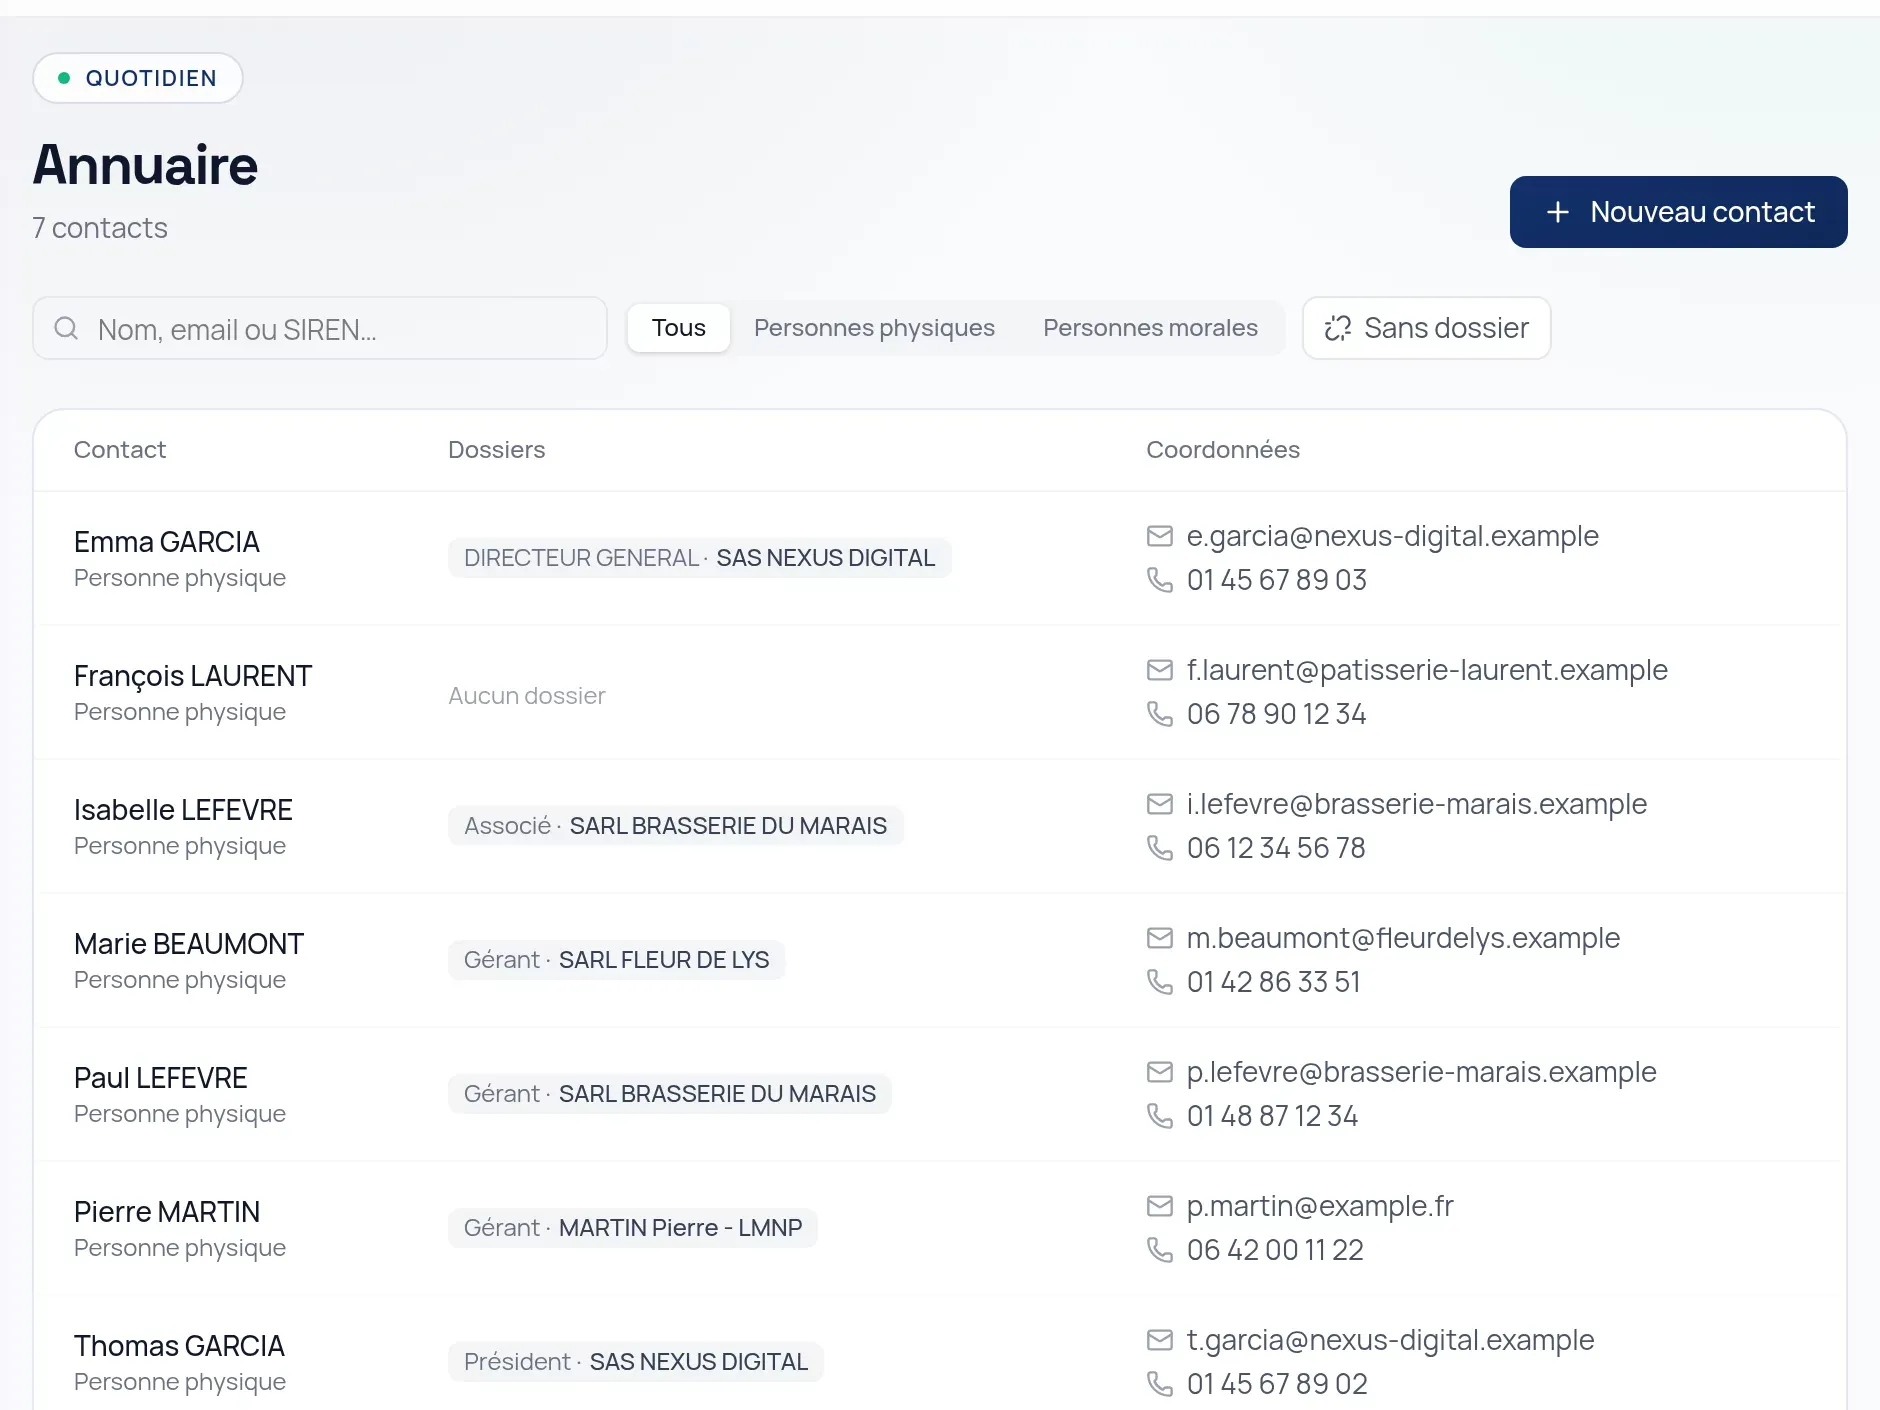Open the Isabelle LEFEVRE contact row
Image resolution: width=1880 pixels, height=1410 pixels.
(x=940, y=826)
